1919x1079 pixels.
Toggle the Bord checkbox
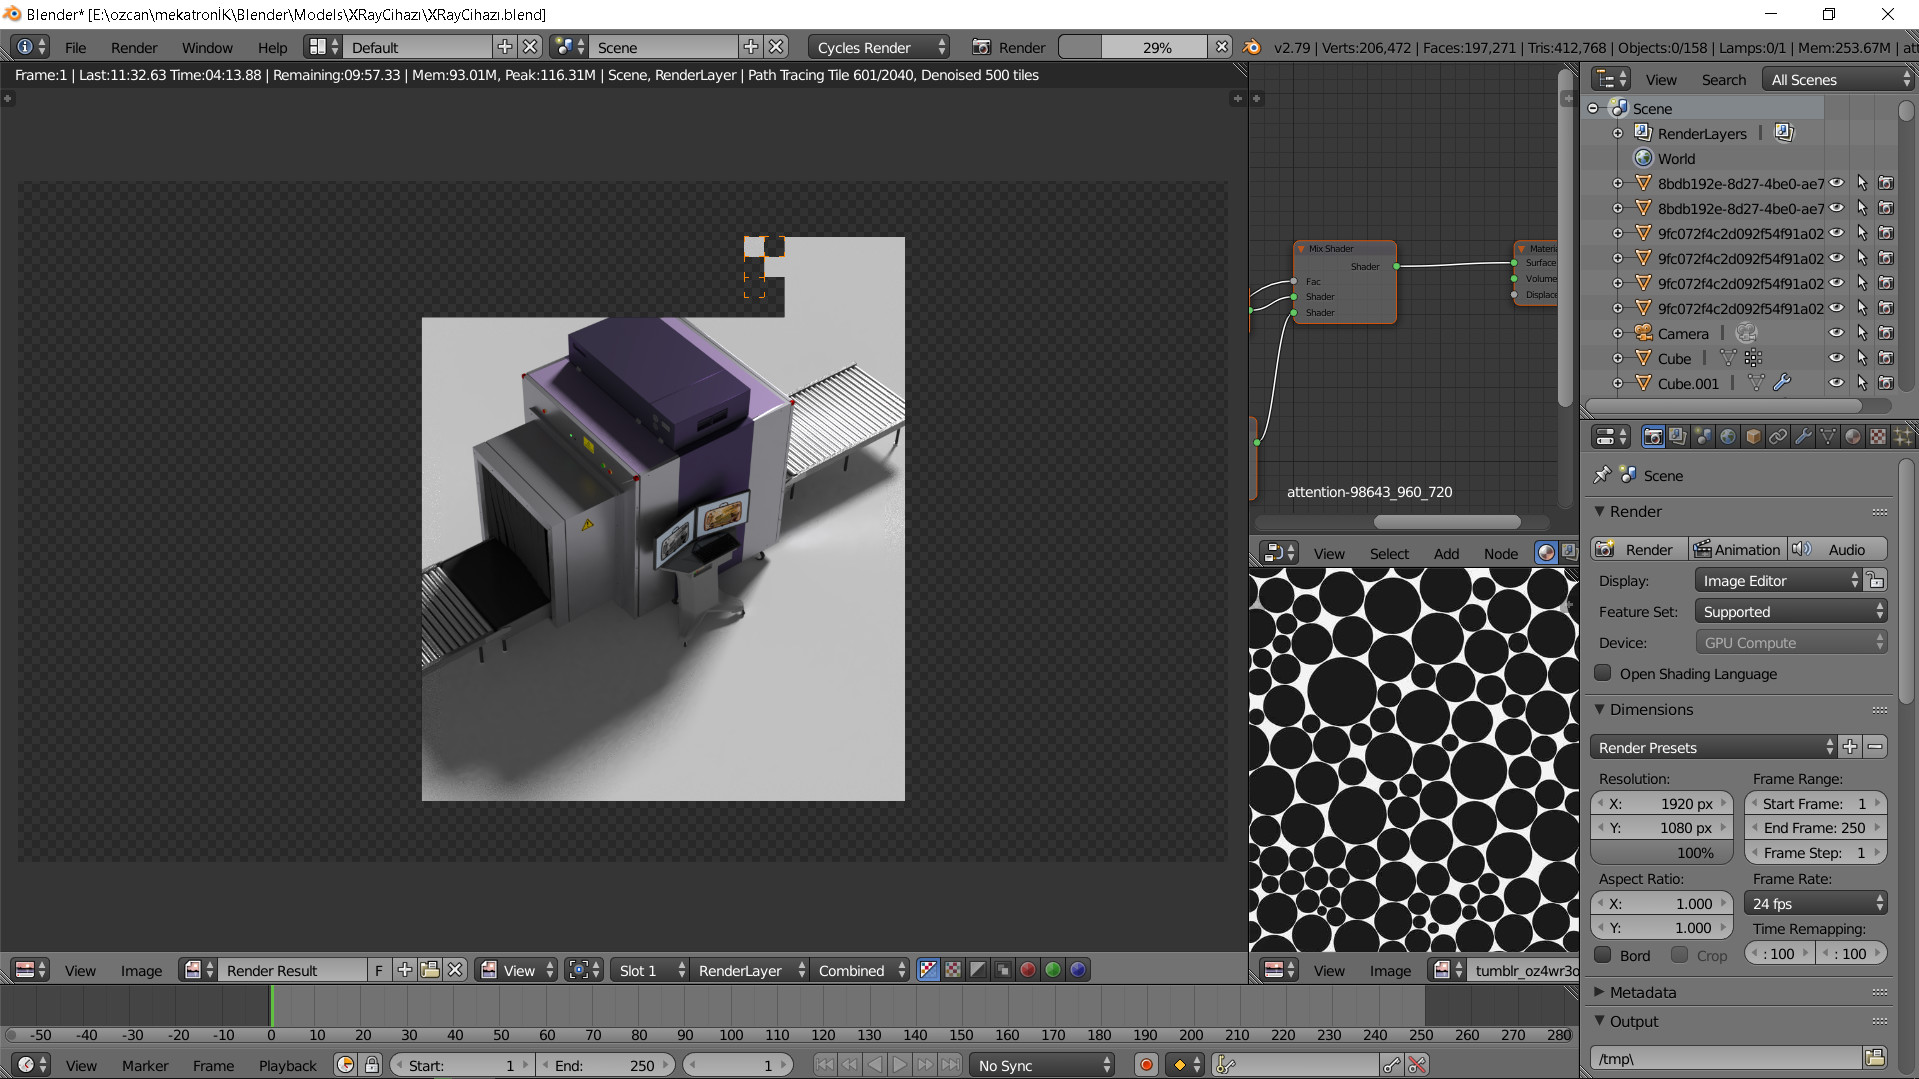pyautogui.click(x=1603, y=955)
